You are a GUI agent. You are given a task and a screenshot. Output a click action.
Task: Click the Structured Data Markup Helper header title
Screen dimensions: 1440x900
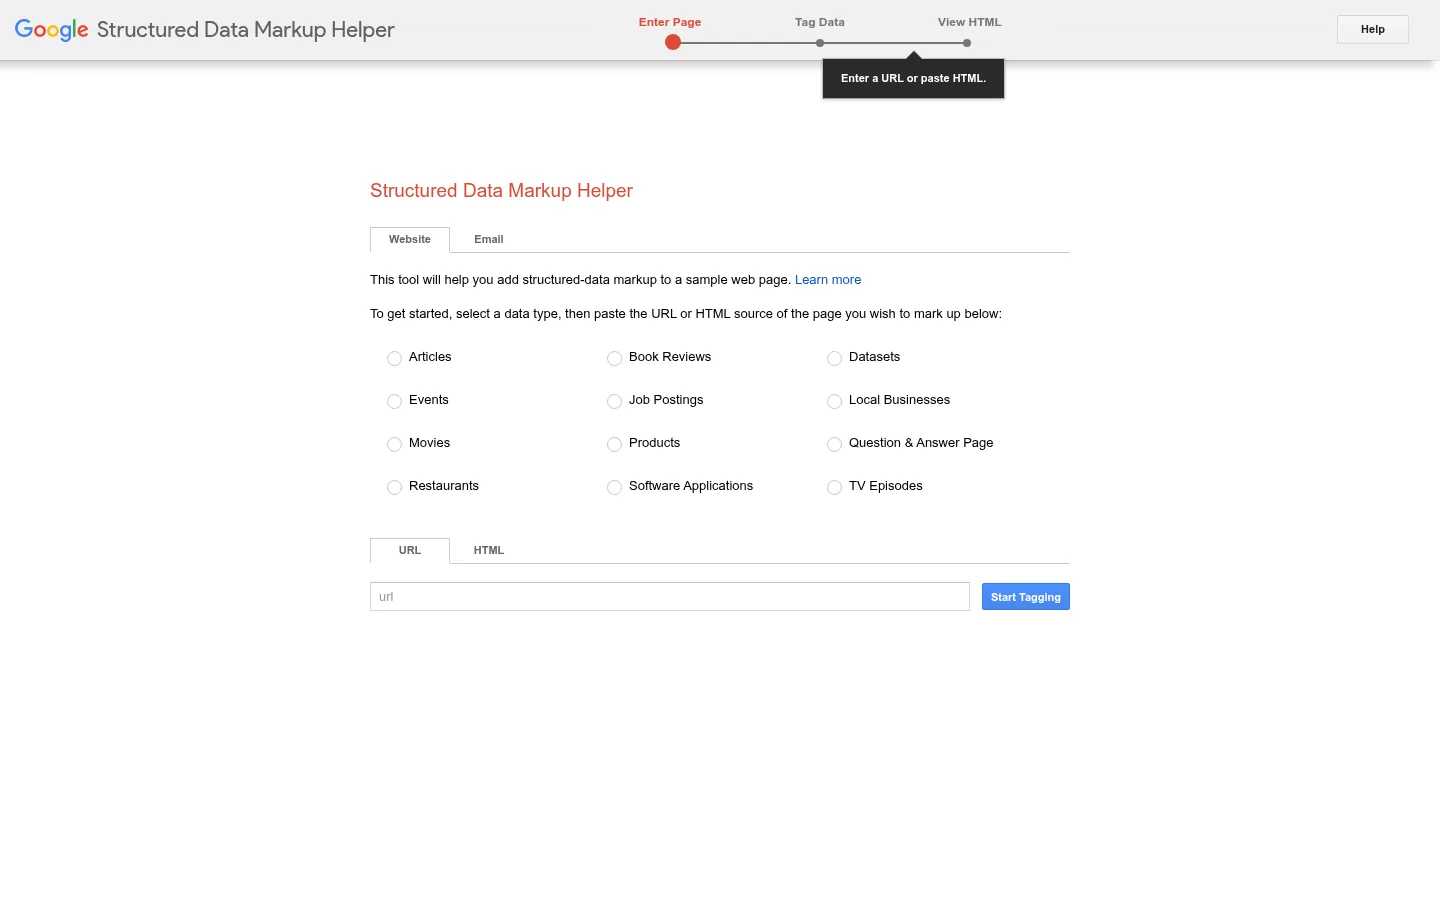[246, 30]
